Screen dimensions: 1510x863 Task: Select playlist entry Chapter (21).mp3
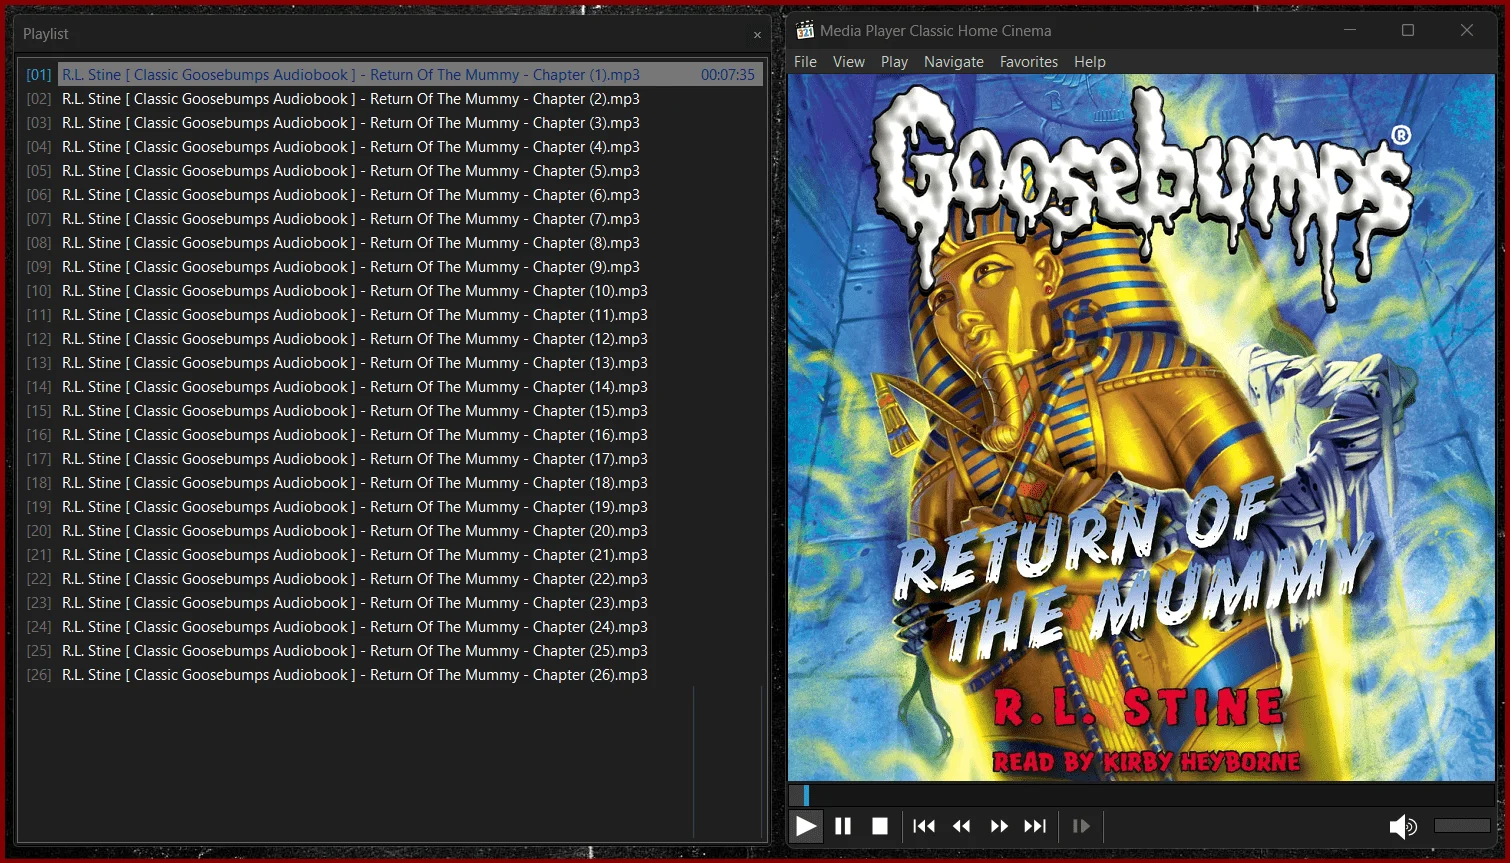pos(394,555)
